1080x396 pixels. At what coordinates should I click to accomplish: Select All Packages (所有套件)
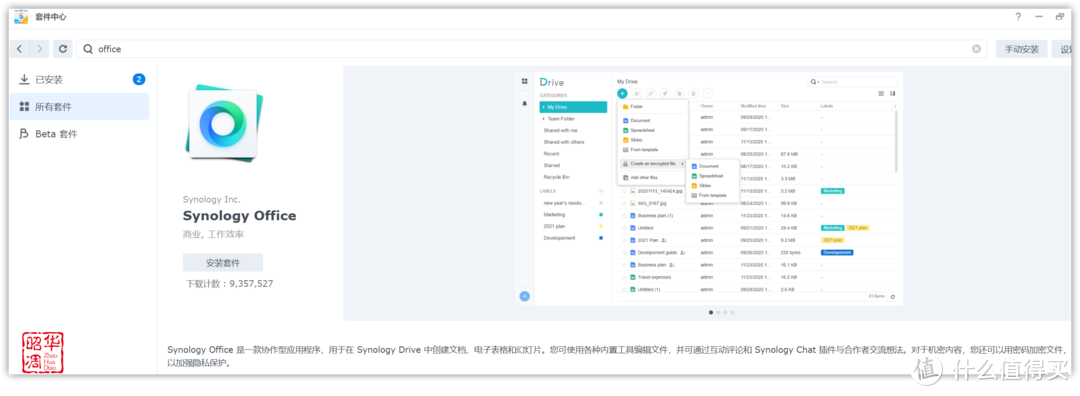pos(79,107)
